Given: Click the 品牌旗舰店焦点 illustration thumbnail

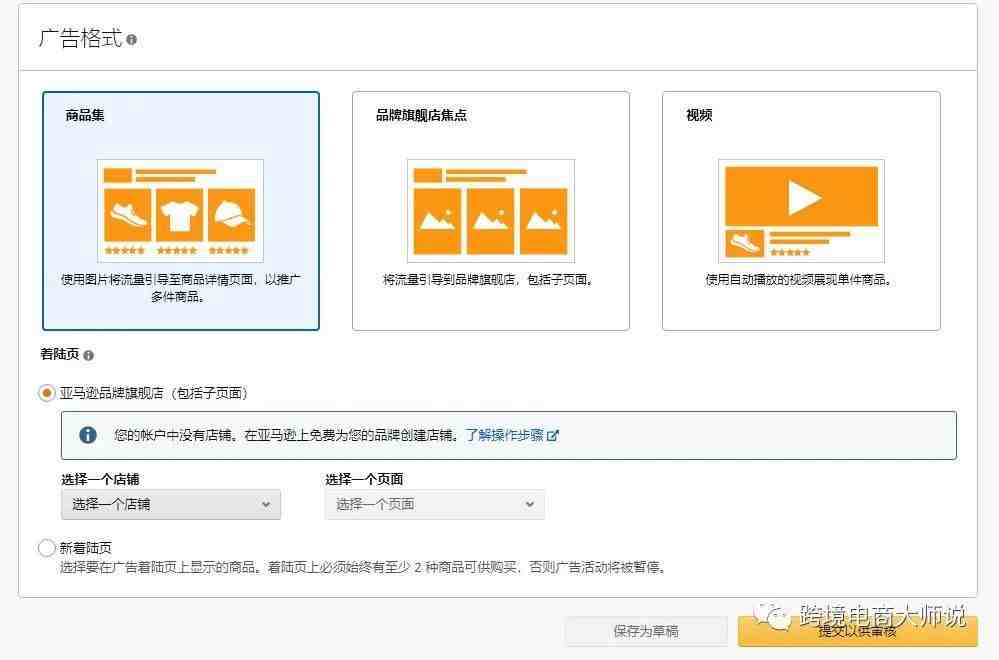Looking at the screenshot, I should pos(491,211).
